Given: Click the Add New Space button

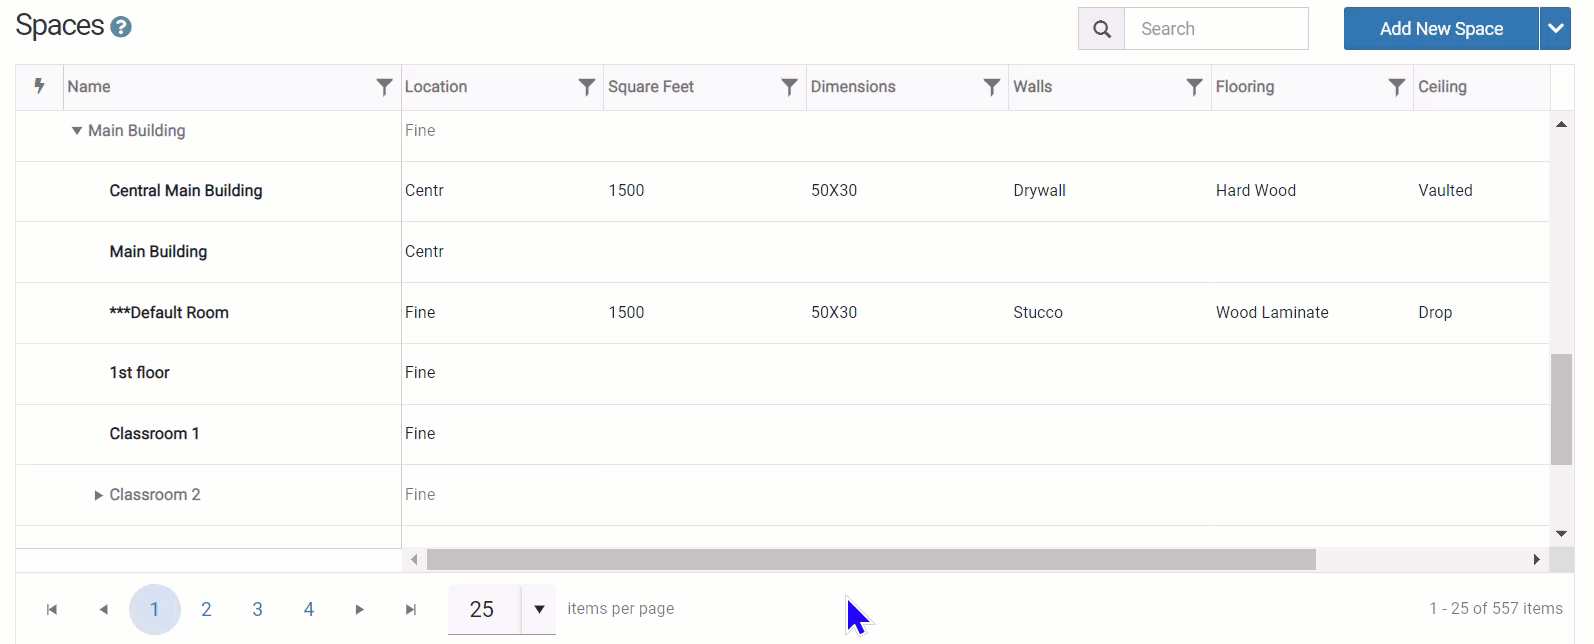Looking at the screenshot, I should pos(1441,29).
